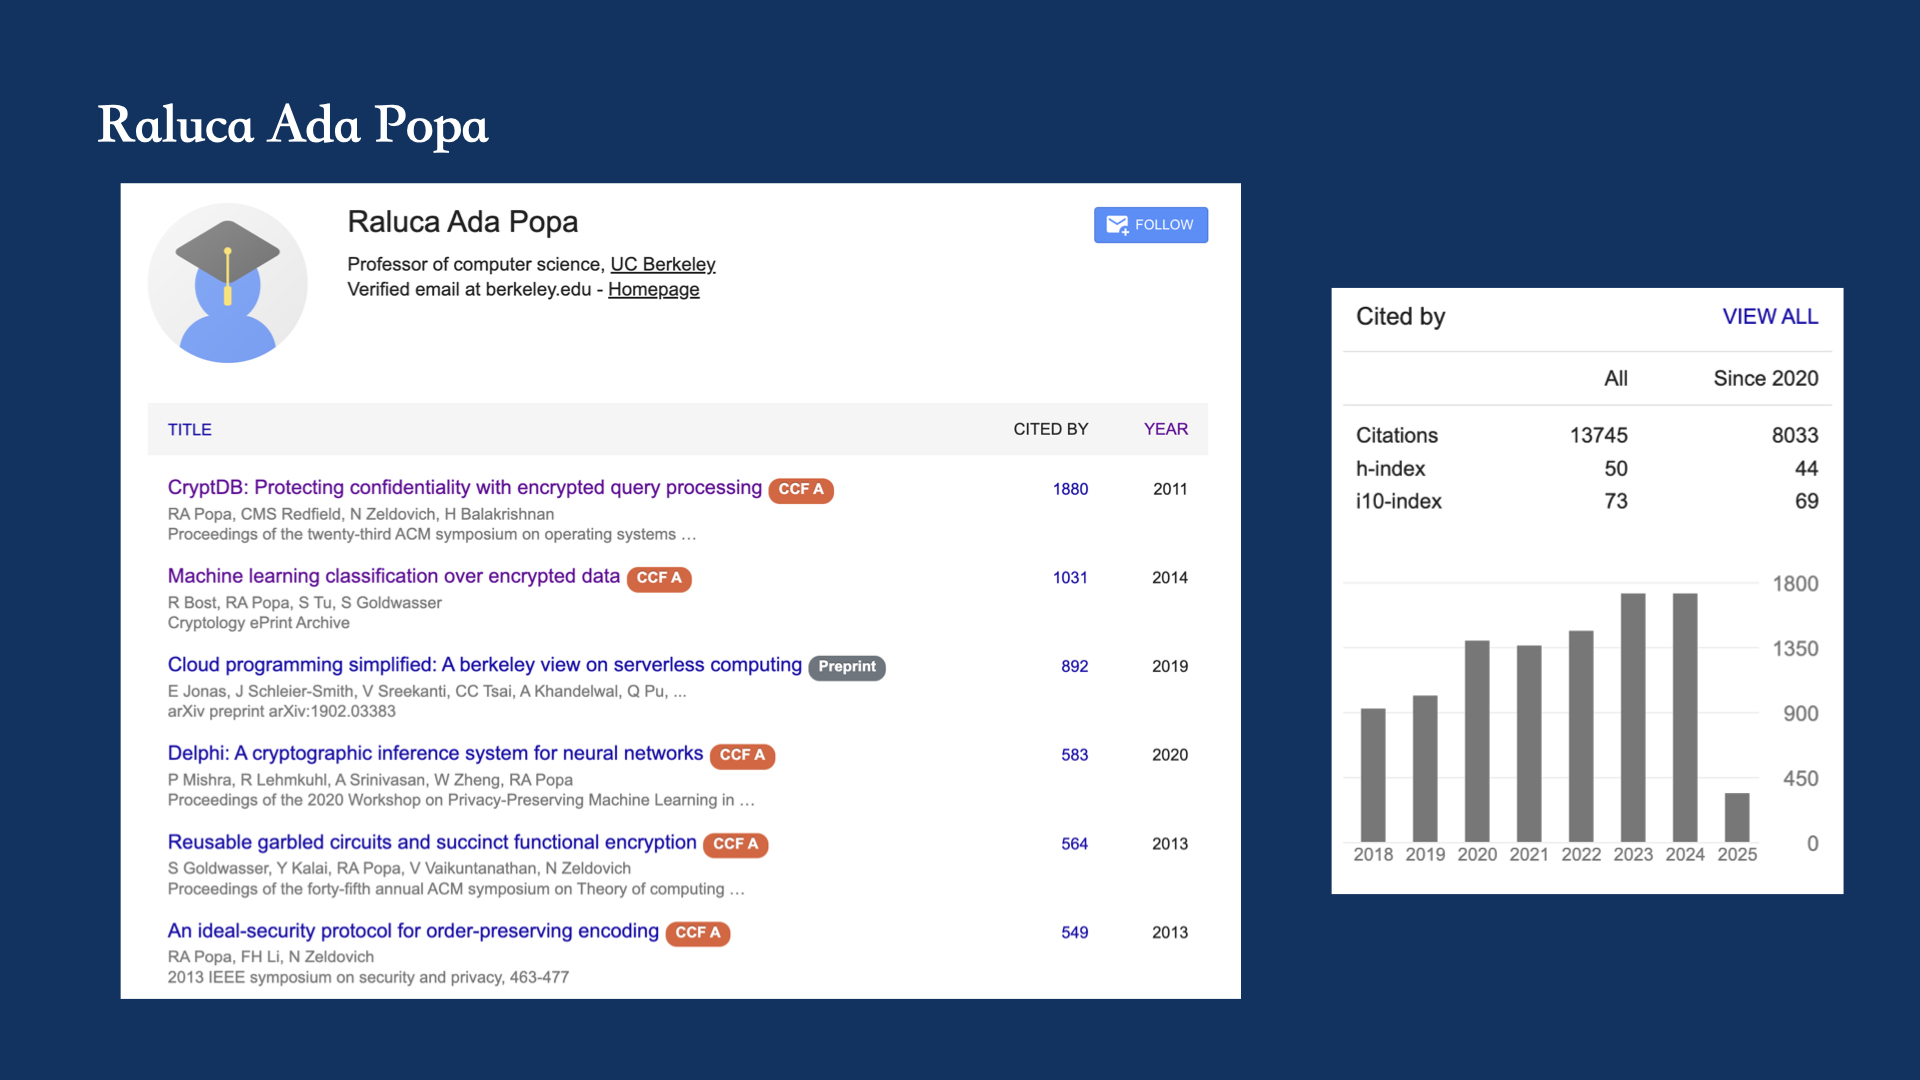Screen dimensions: 1920x1080
Task: Click the 2025 bar in citations chart
Action: (x=1736, y=816)
